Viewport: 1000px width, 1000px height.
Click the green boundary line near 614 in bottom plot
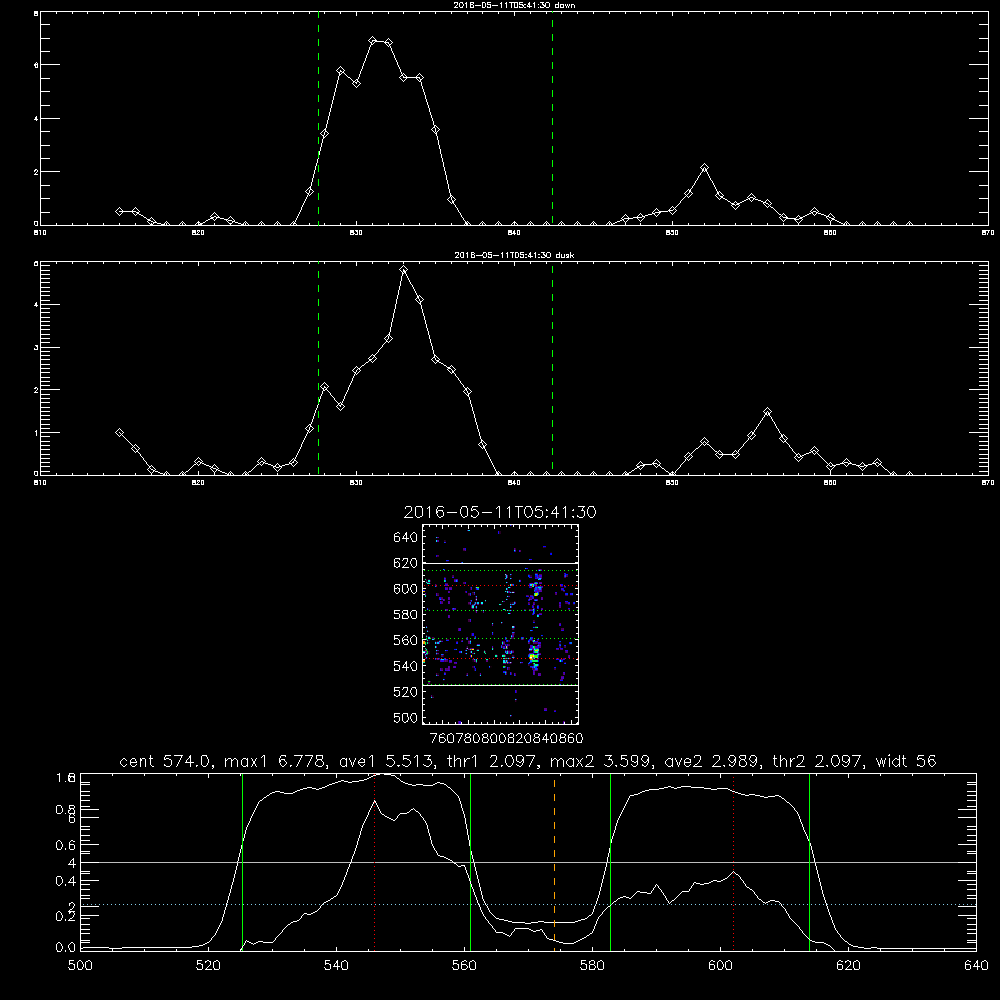click(x=809, y=861)
